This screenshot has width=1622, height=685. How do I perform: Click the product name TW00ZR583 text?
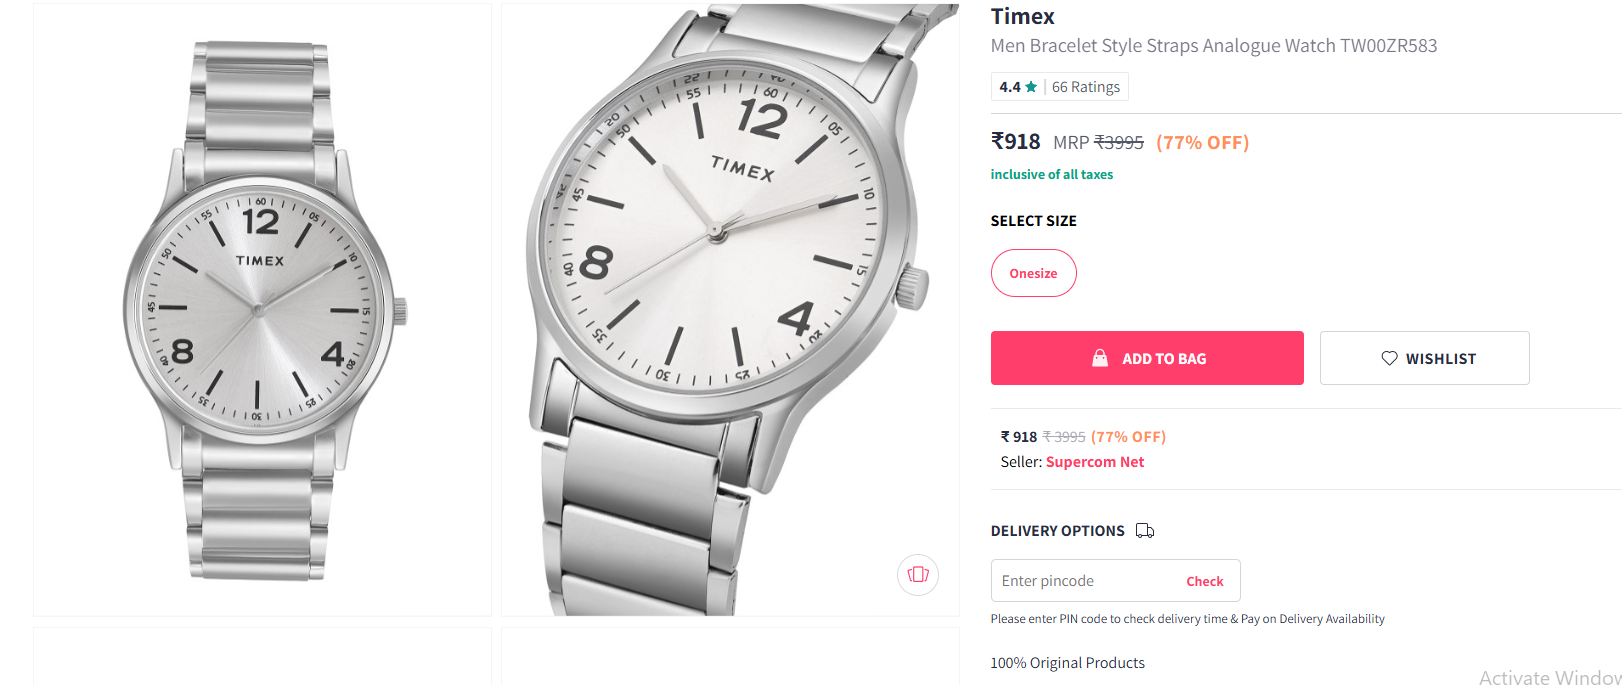click(1213, 46)
